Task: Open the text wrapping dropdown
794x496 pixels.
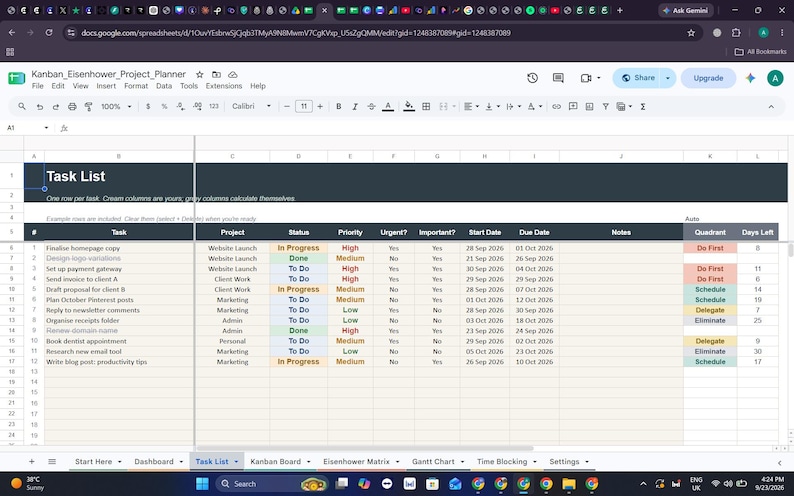Action: coord(513,106)
